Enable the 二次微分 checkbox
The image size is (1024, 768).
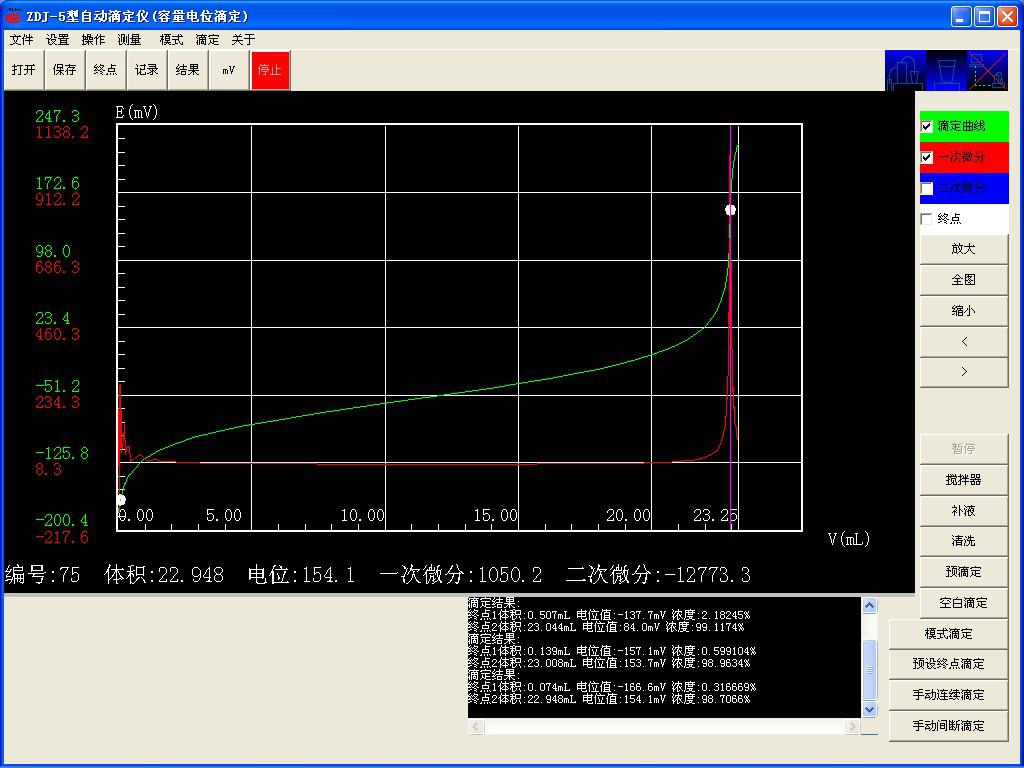tap(927, 188)
